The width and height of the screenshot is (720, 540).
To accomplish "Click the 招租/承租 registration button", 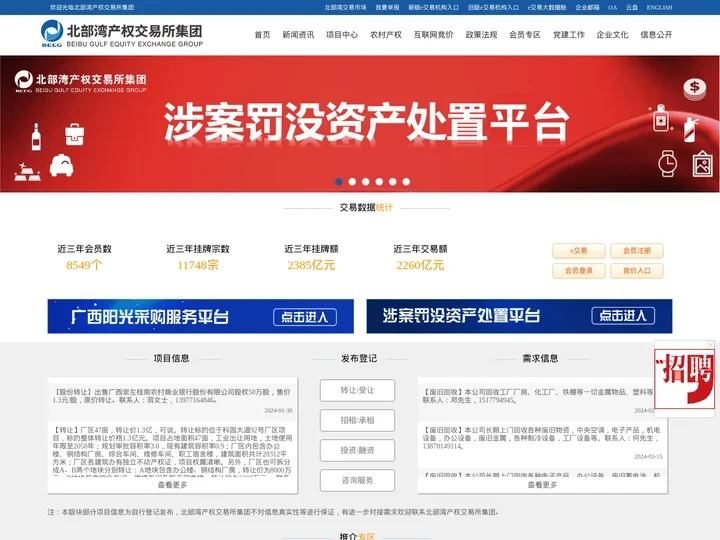I will 357,420.
